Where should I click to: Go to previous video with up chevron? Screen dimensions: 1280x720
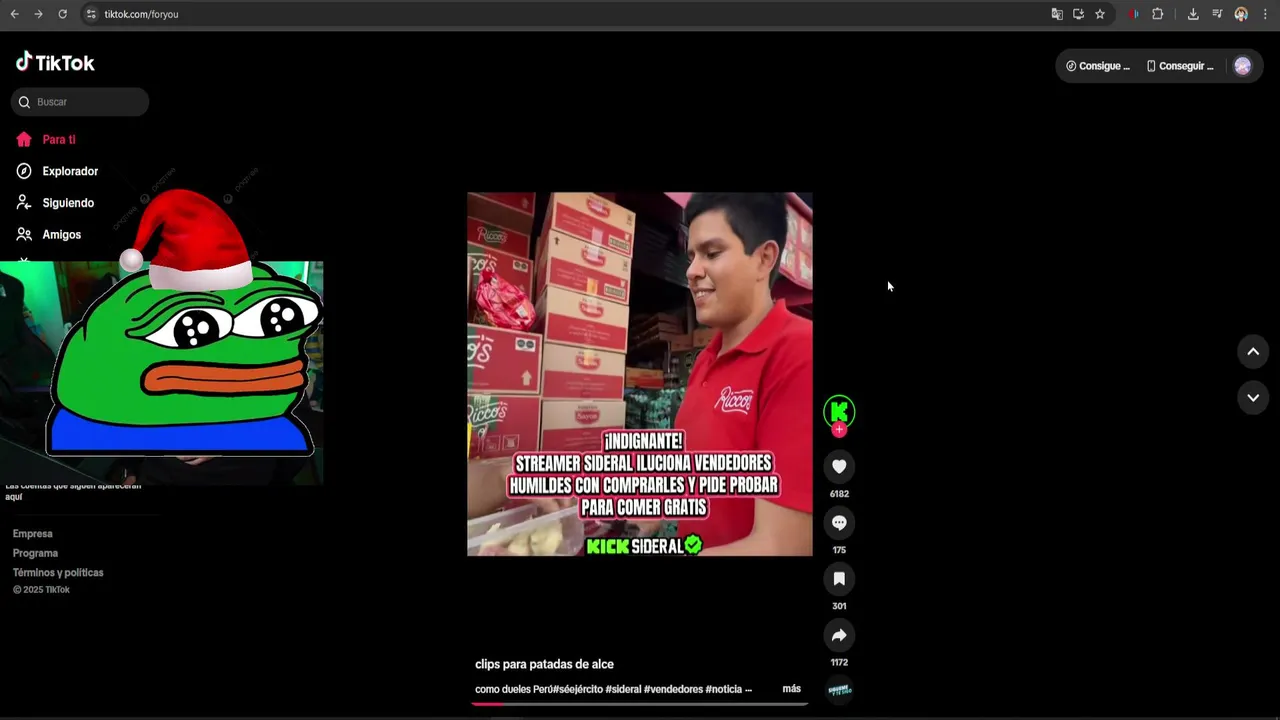pyautogui.click(x=1253, y=351)
